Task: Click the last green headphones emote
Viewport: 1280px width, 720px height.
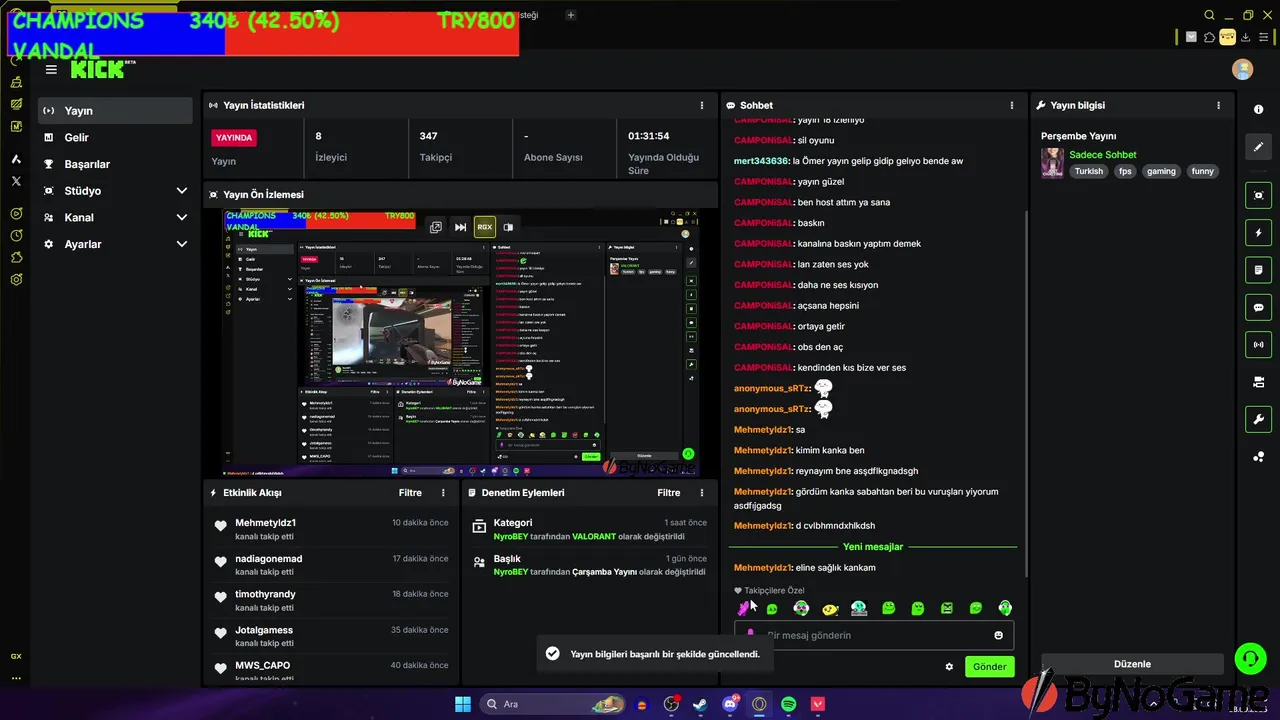Action: (x=1005, y=608)
